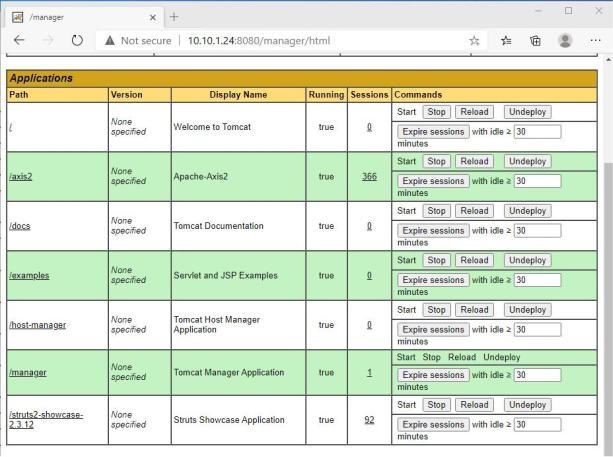The width and height of the screenshot is (613, 457).
Task: Reload the Tomcat Host Manager Application
Action: (x=474, y=310)
